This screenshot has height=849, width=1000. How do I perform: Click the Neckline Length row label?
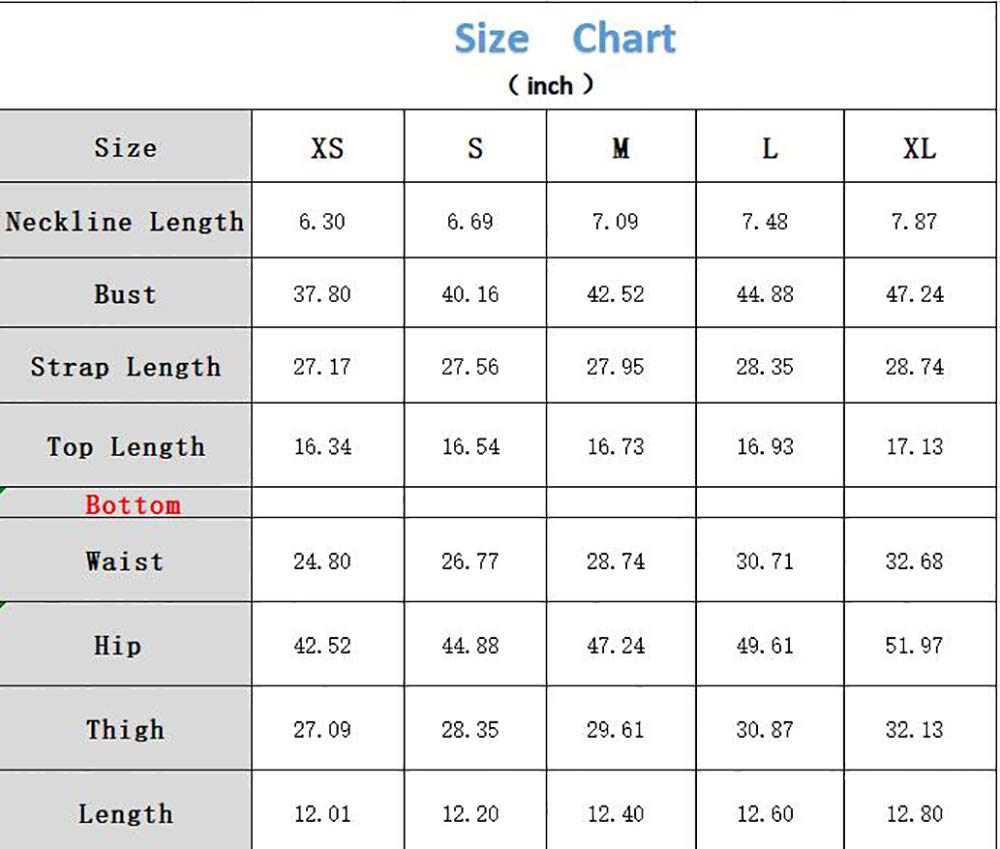click(x=125, y=221)
